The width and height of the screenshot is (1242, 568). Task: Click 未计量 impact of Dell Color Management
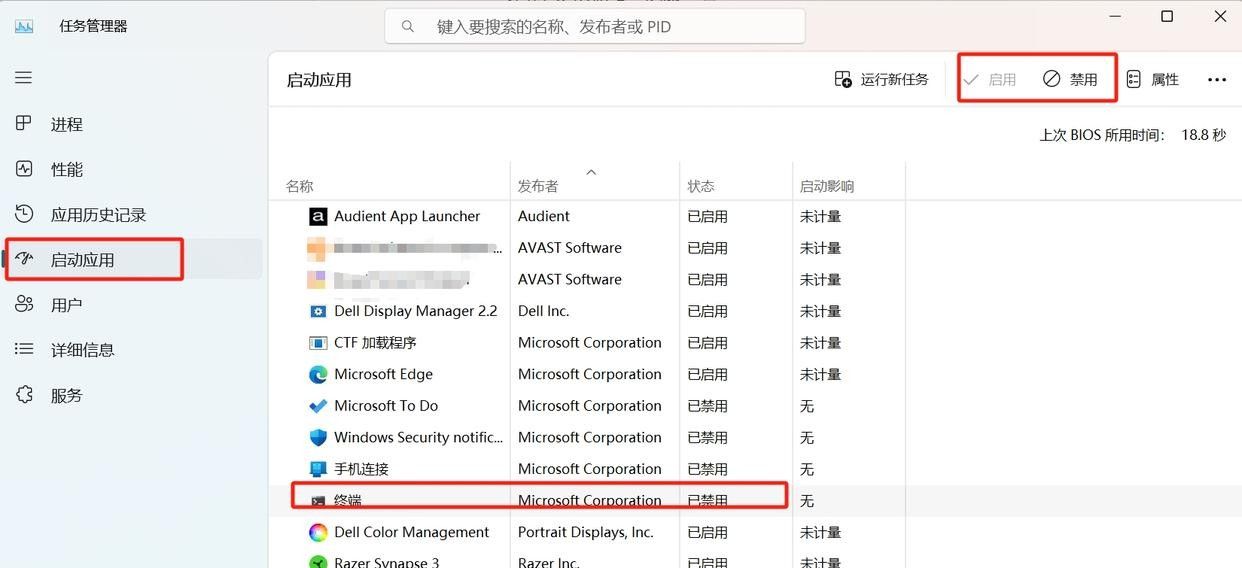coord(820,532)
